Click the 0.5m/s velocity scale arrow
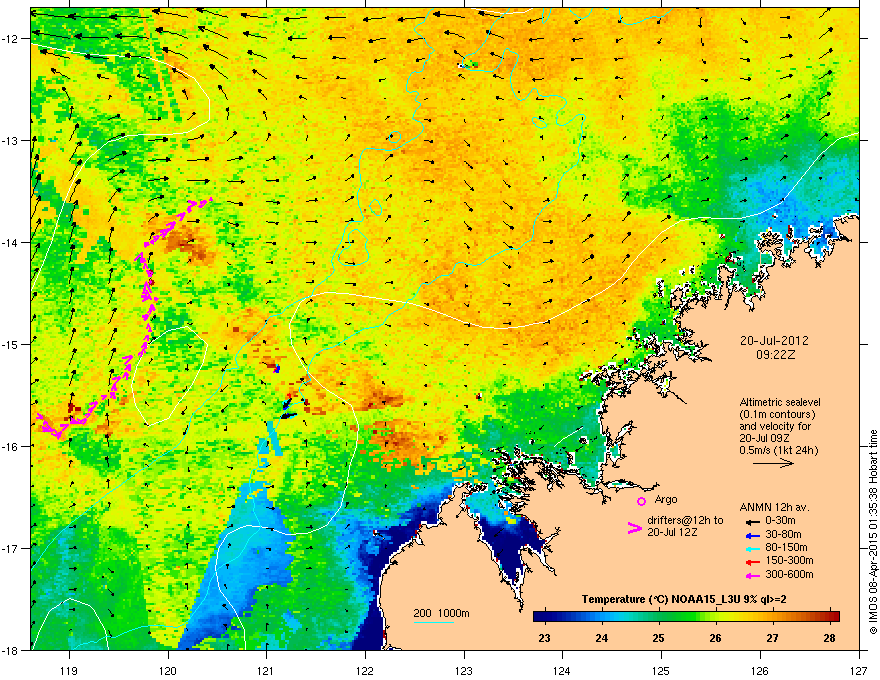 click(x=773, y=463)
